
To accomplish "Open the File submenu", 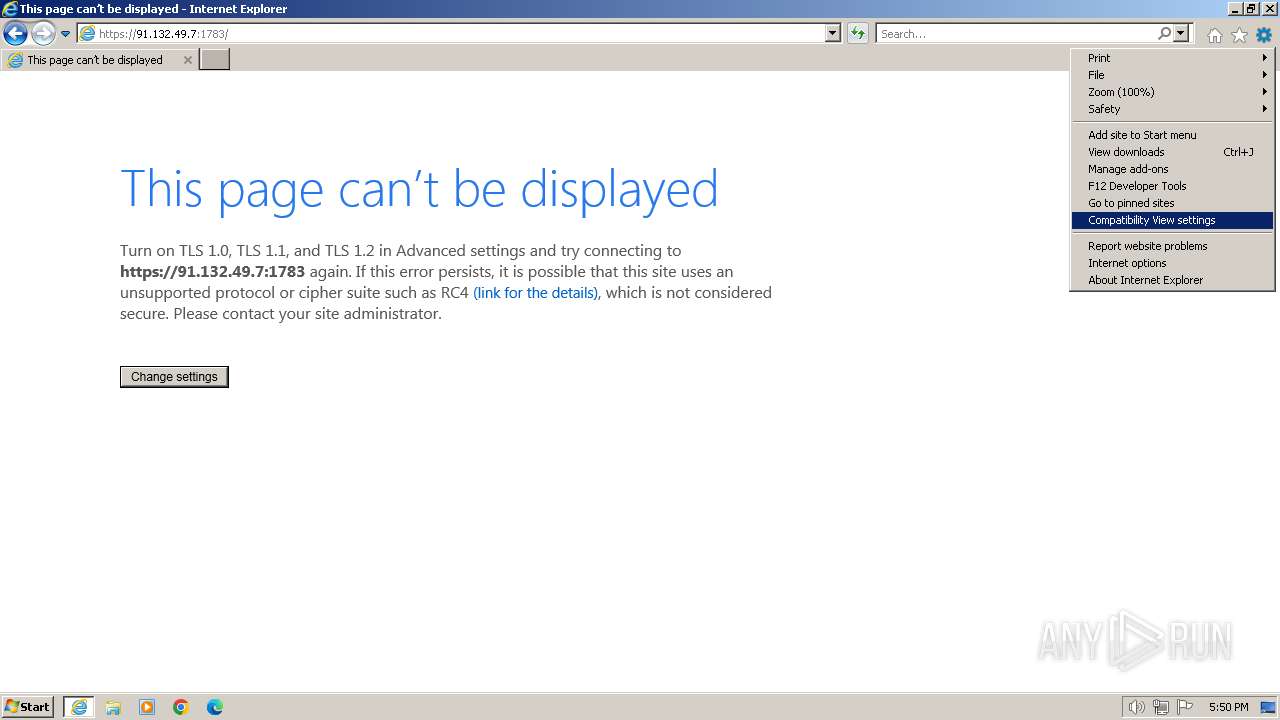I will pyautogui.click(x=1172, y=75).
